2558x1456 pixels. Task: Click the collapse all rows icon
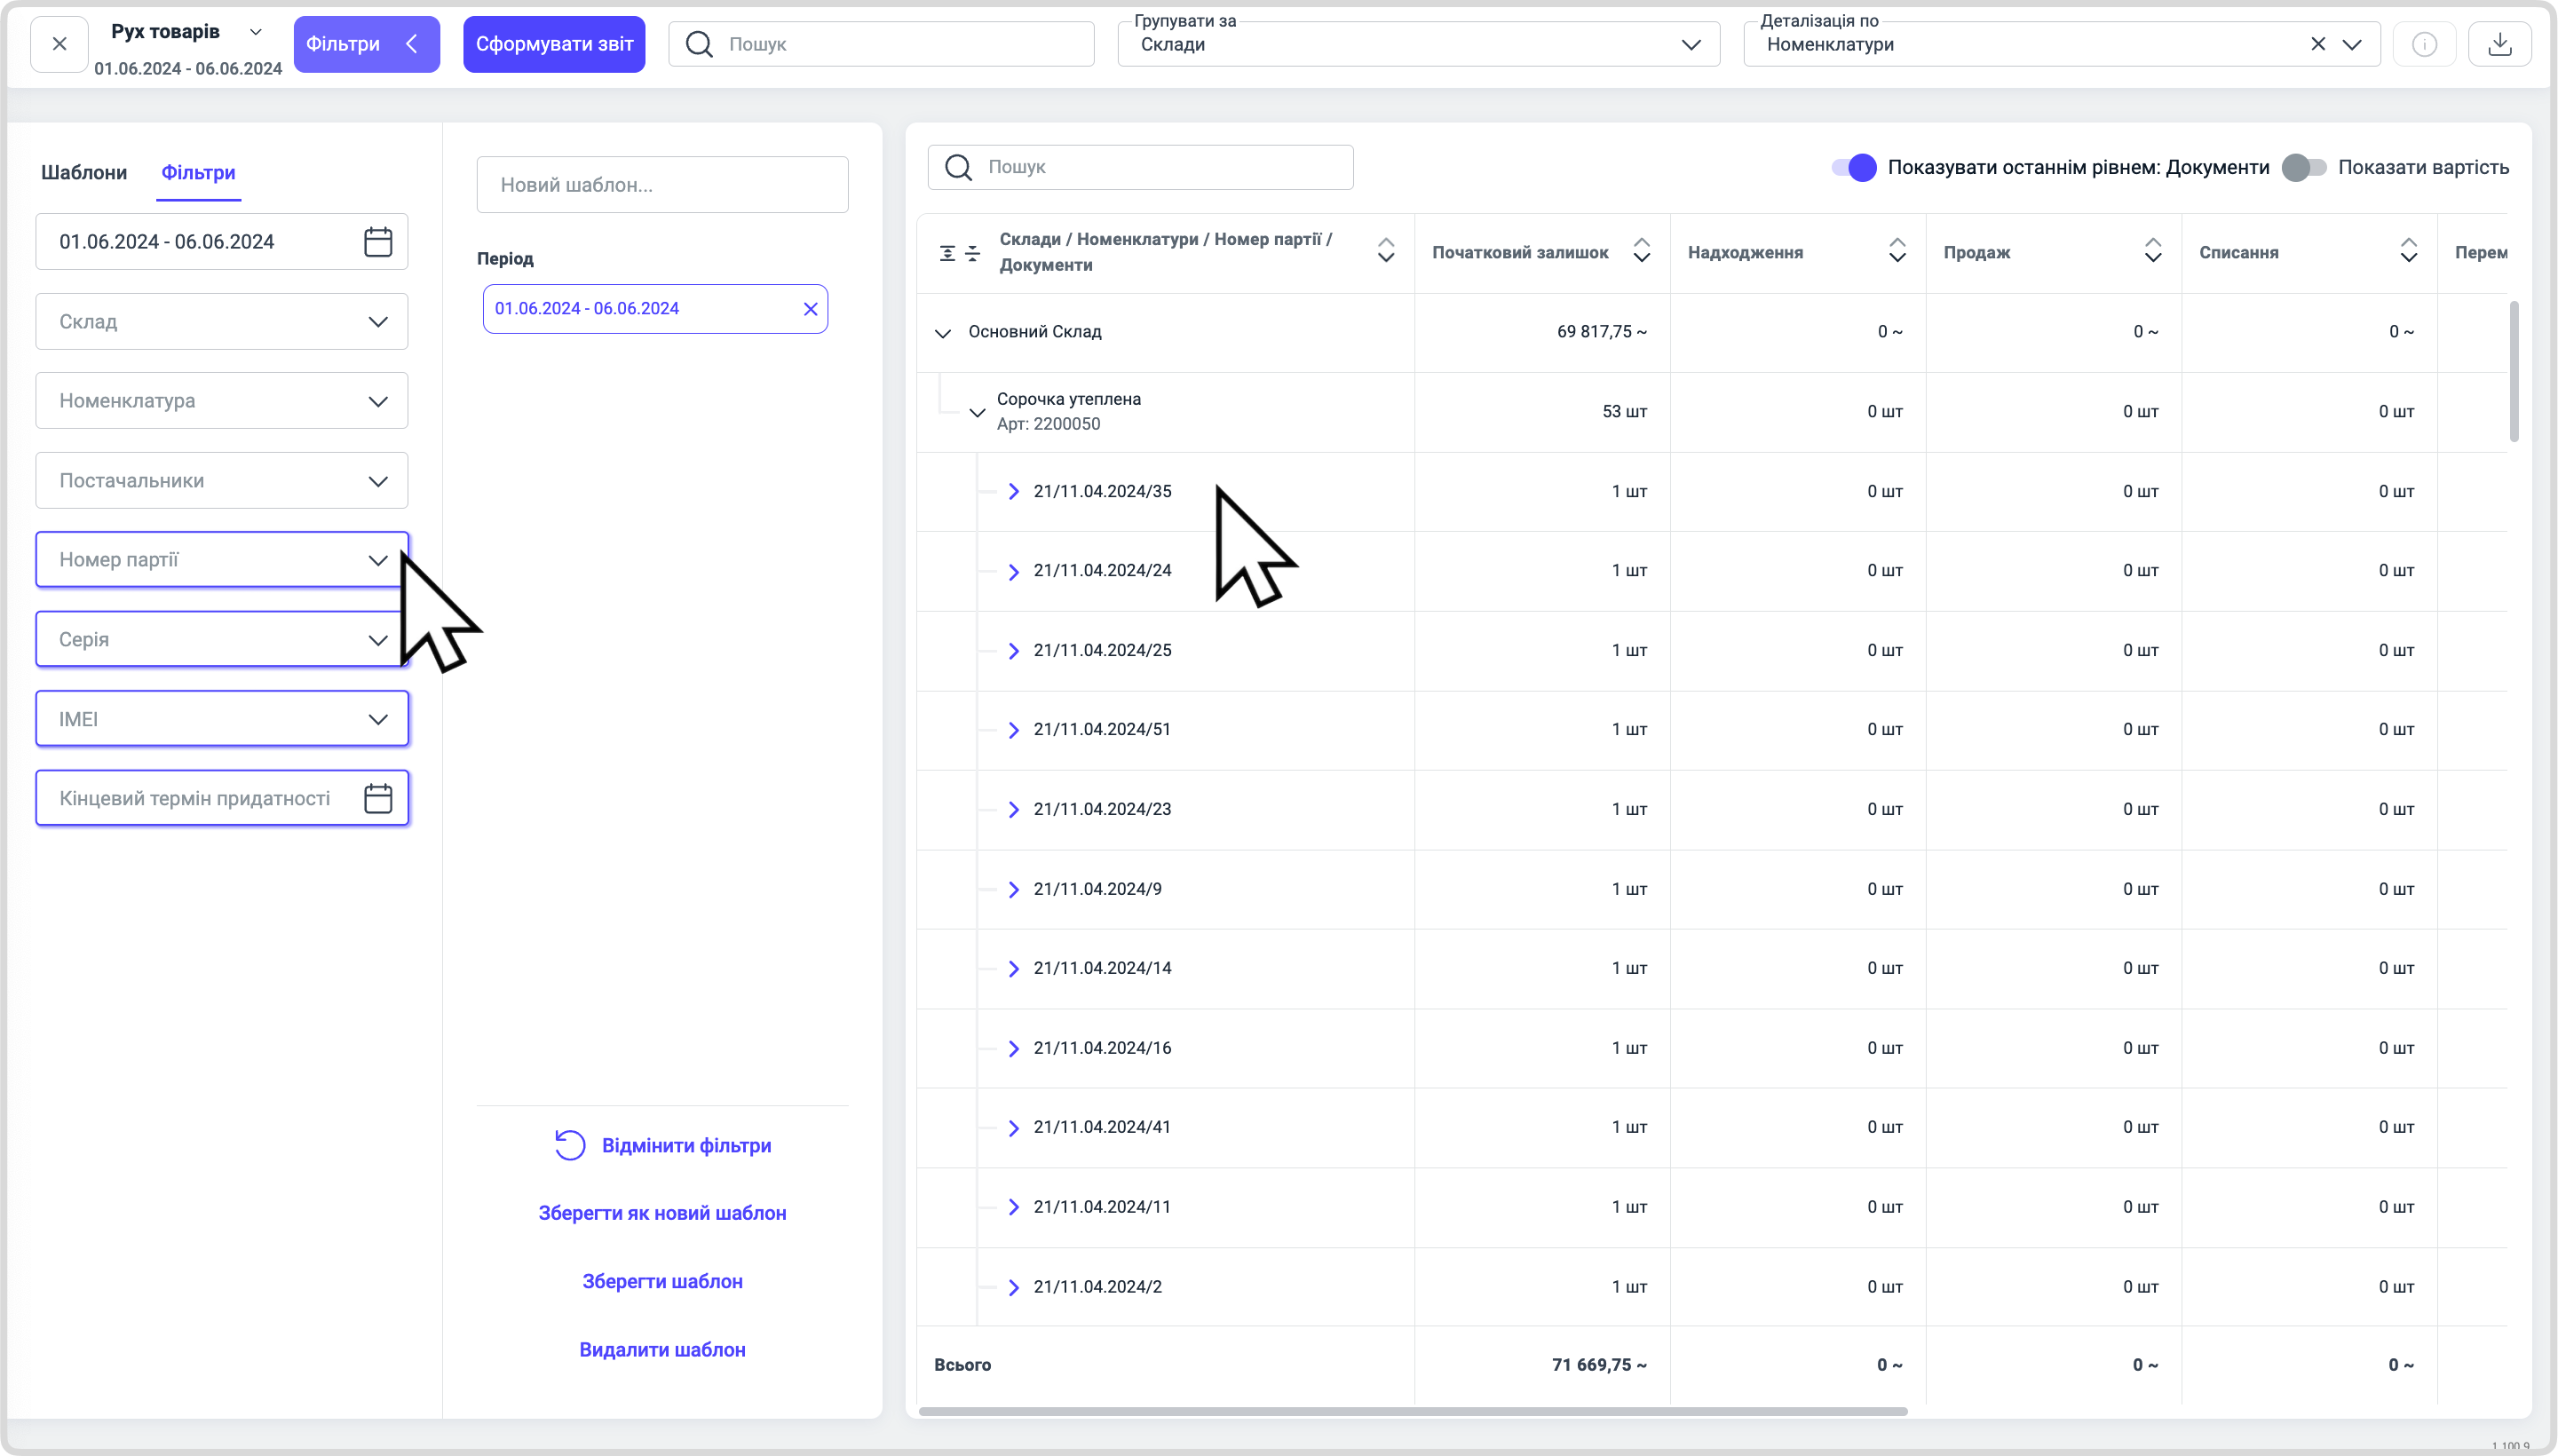[972, 254]
